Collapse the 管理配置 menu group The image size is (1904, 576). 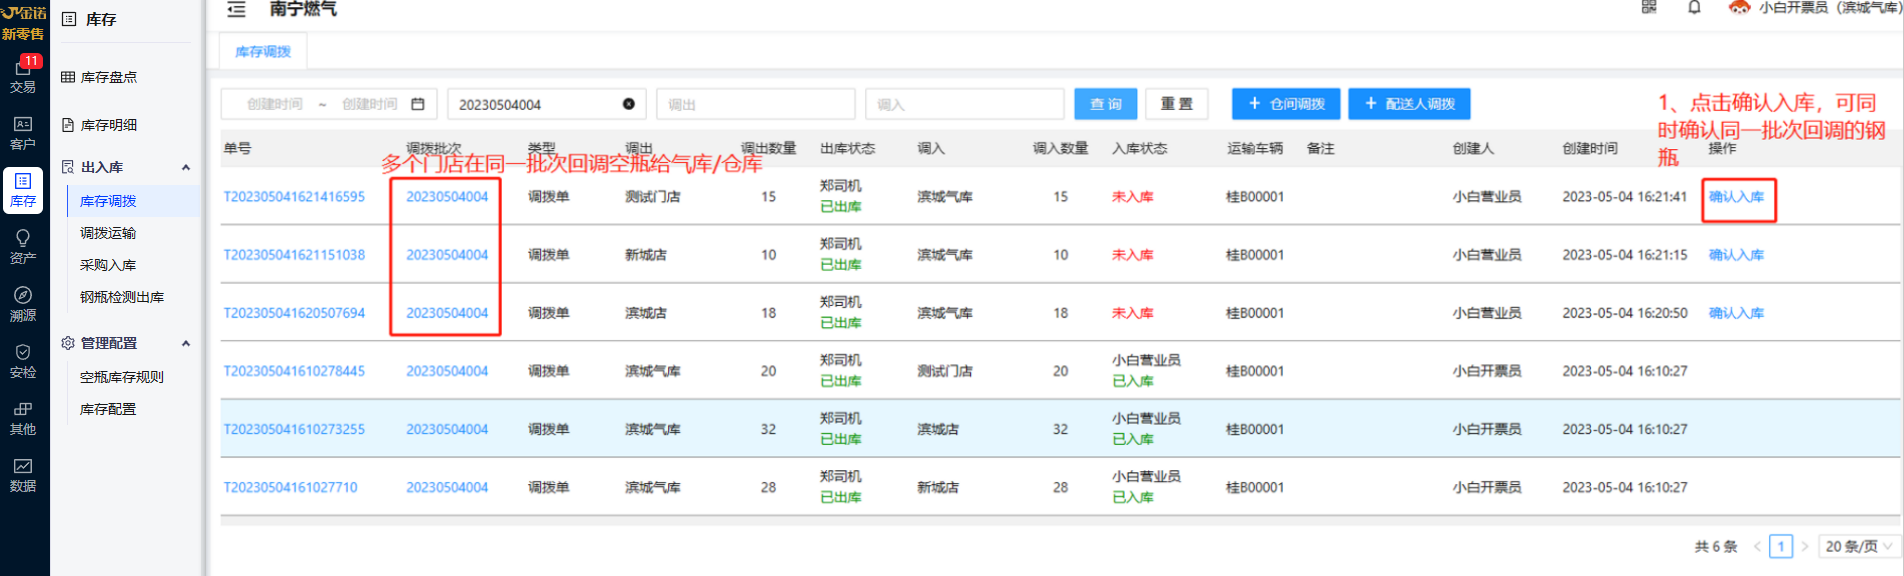point(186,343)
